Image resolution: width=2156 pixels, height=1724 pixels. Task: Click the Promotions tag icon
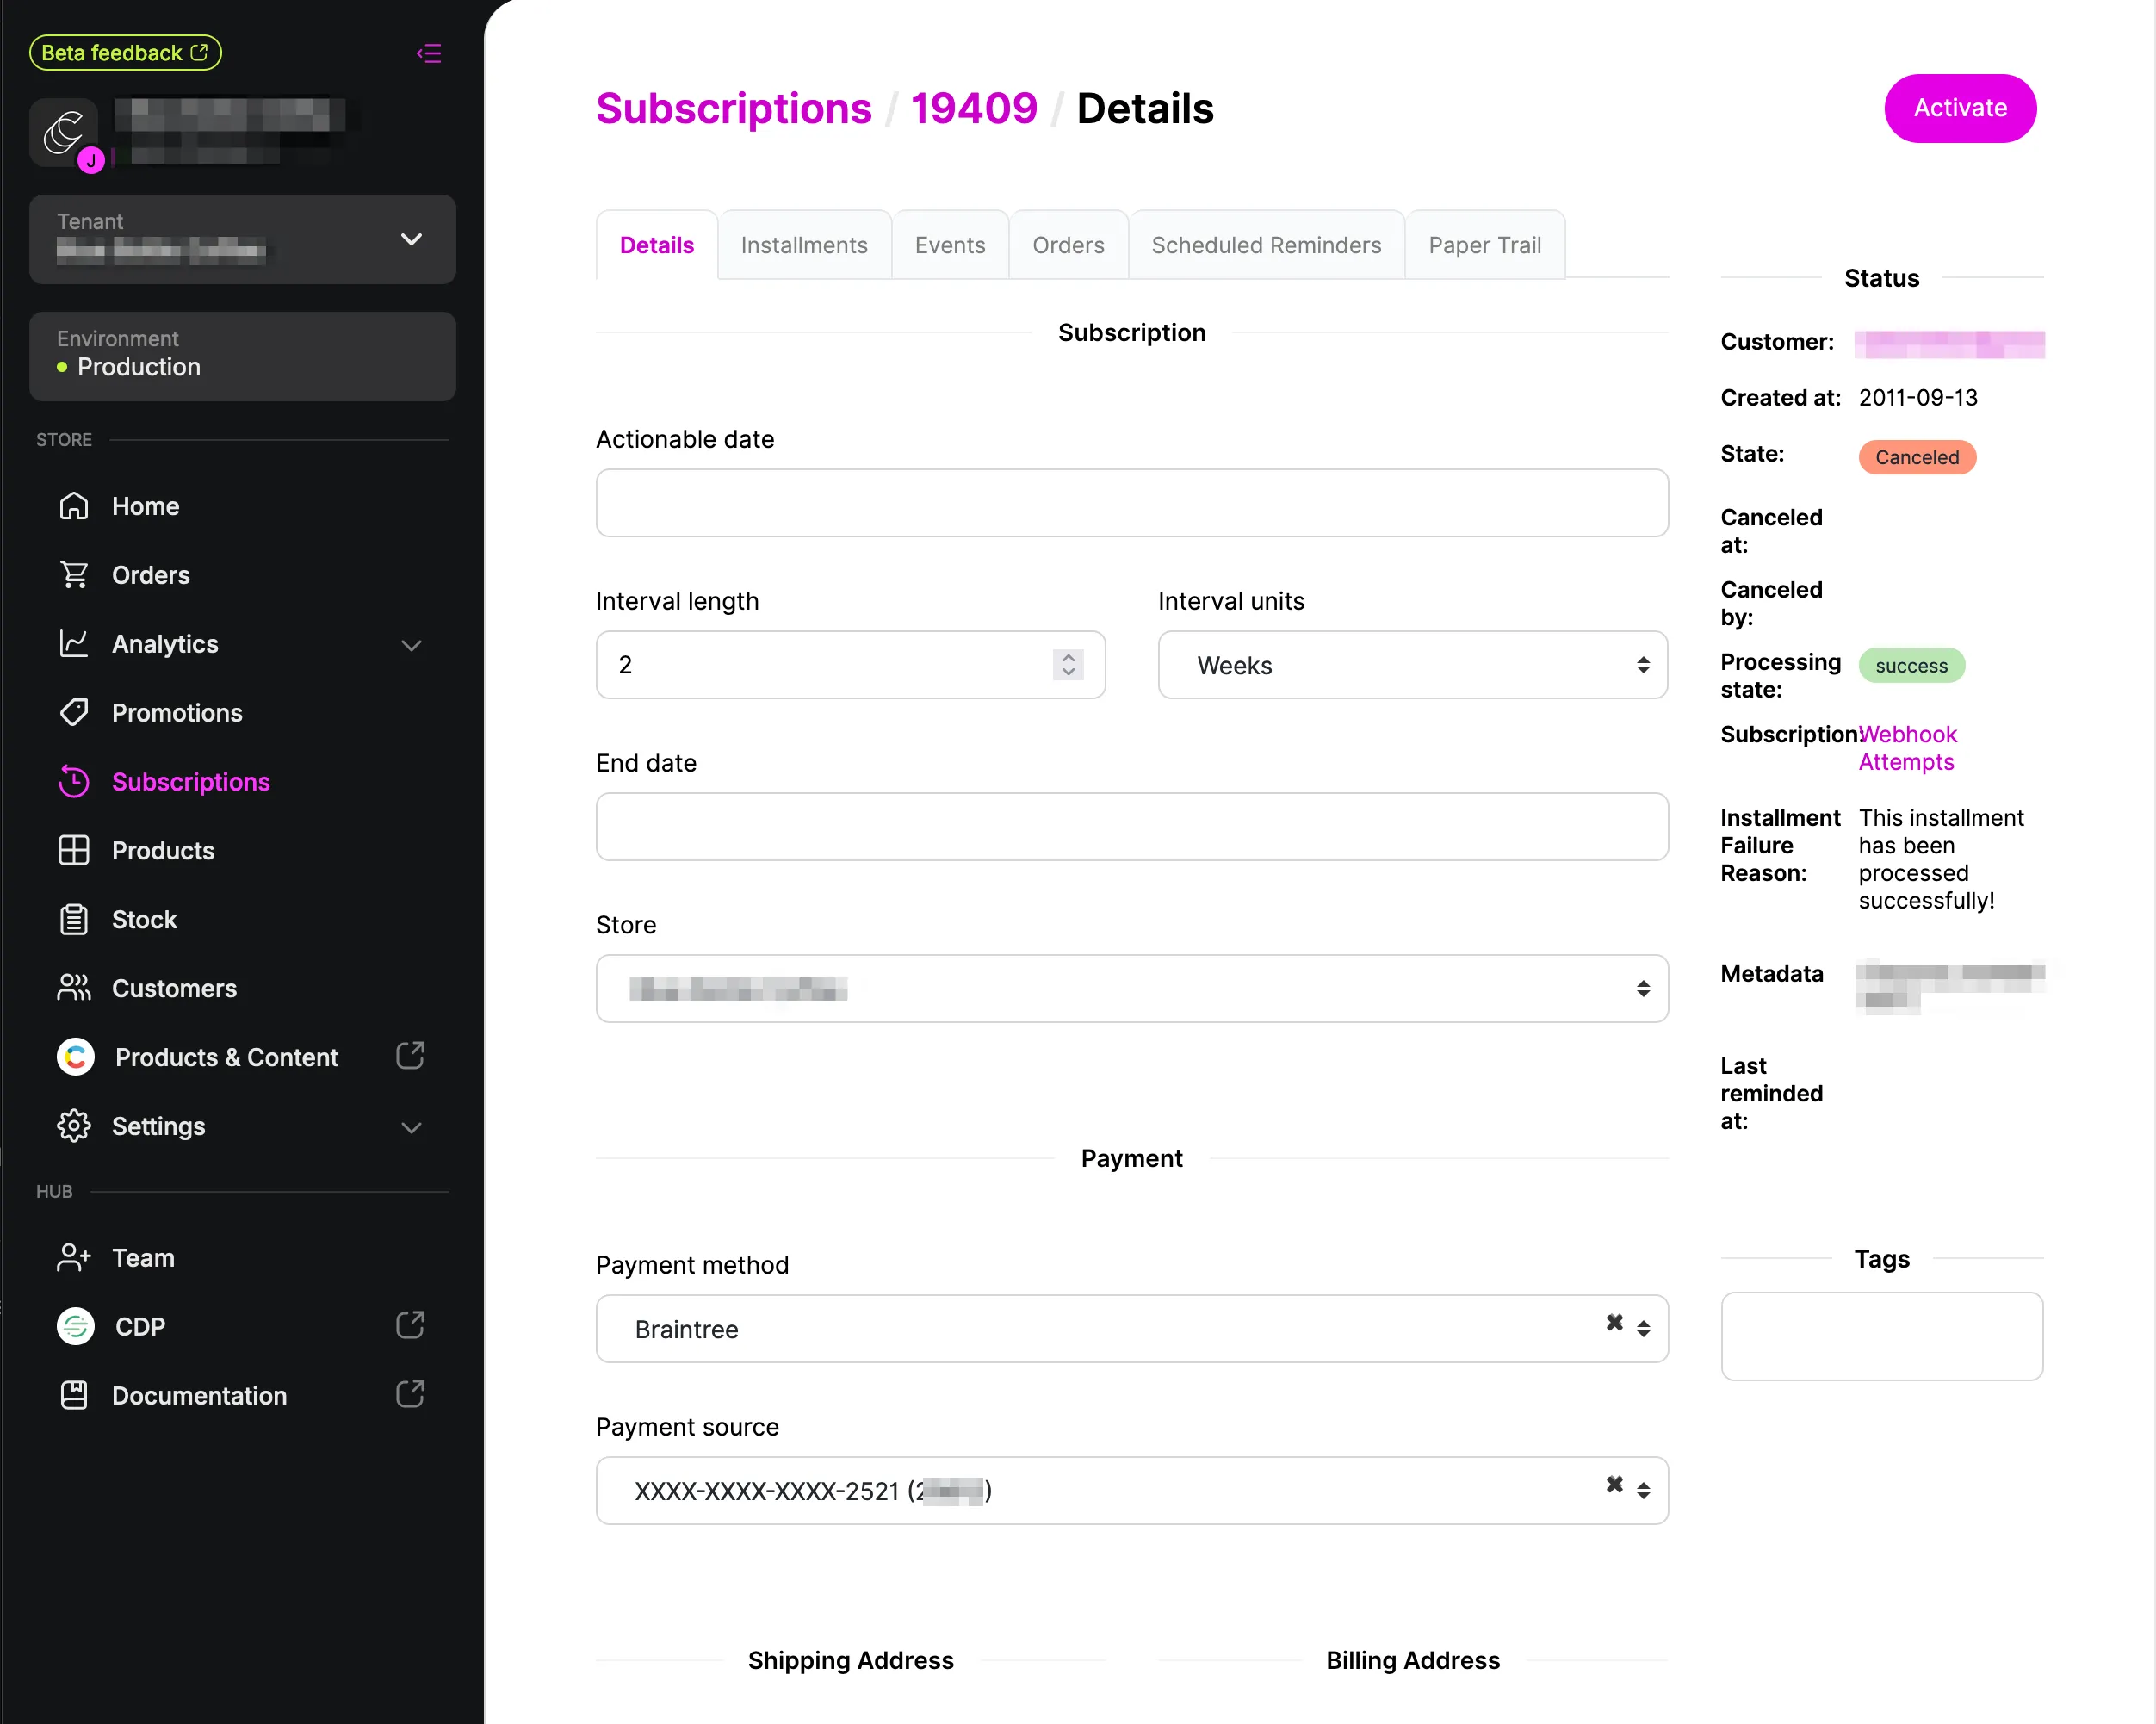click(x=74, y=713)
